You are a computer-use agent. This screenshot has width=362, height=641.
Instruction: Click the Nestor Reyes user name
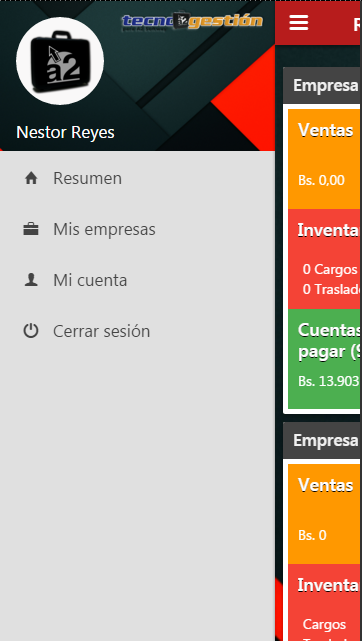click(x=65, y=132)
